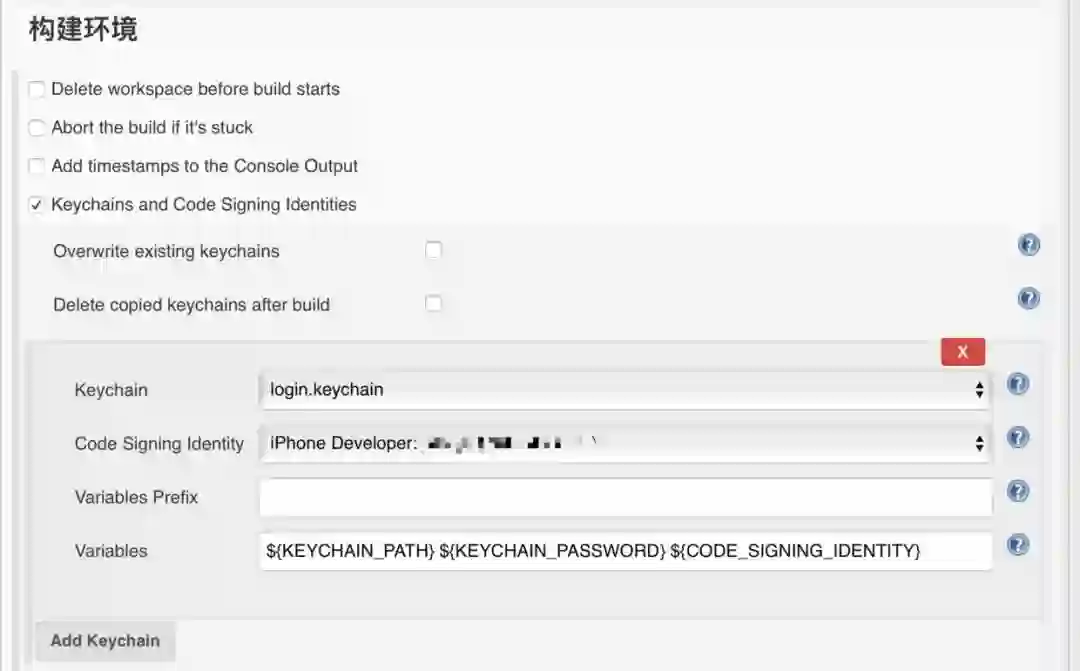Expand the Code Signing Identity dropdown
The width and height of the screenshot is (1080, 671).
(x=624, y=443)
